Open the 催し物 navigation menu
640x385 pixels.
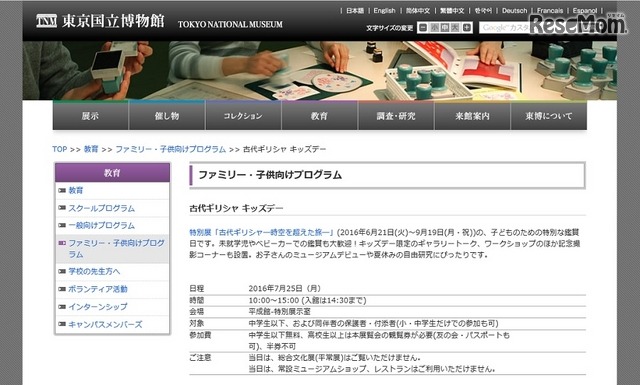click(x=167, y=116)
